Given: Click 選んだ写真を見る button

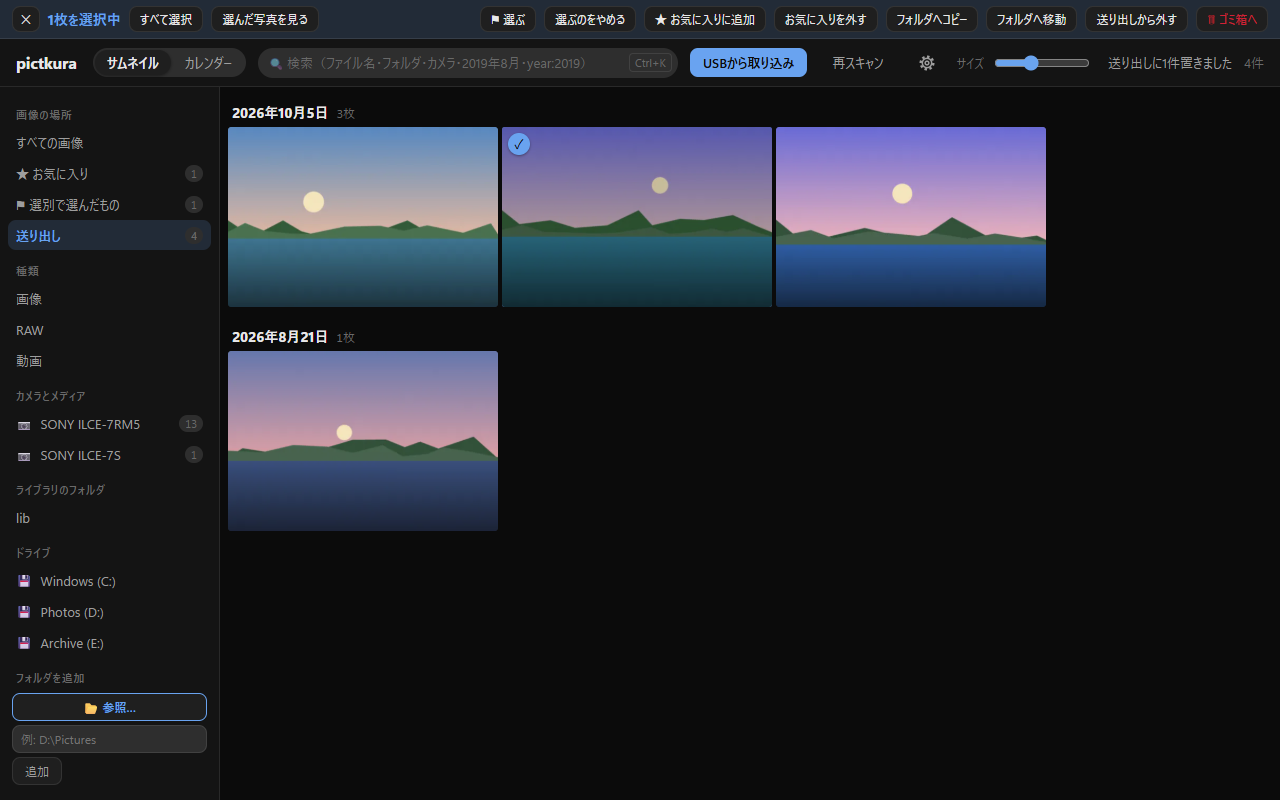Looking at the screenshot, I should pyautogui.click(x=265, y=19).
